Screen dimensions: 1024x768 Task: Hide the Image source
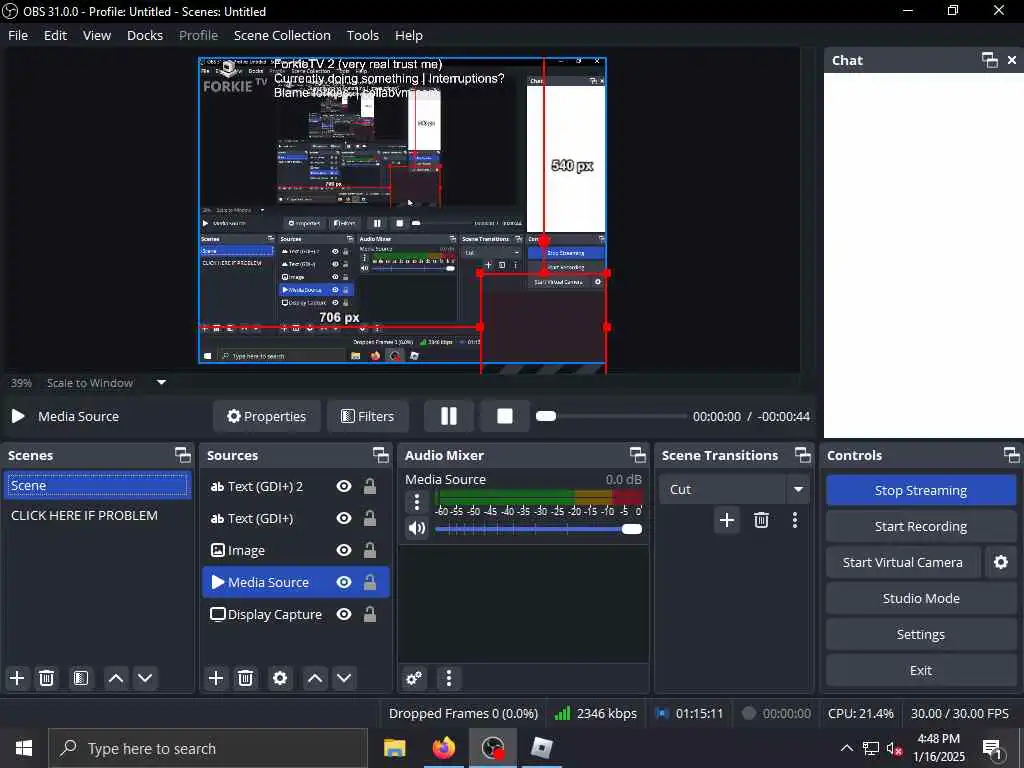344,551
